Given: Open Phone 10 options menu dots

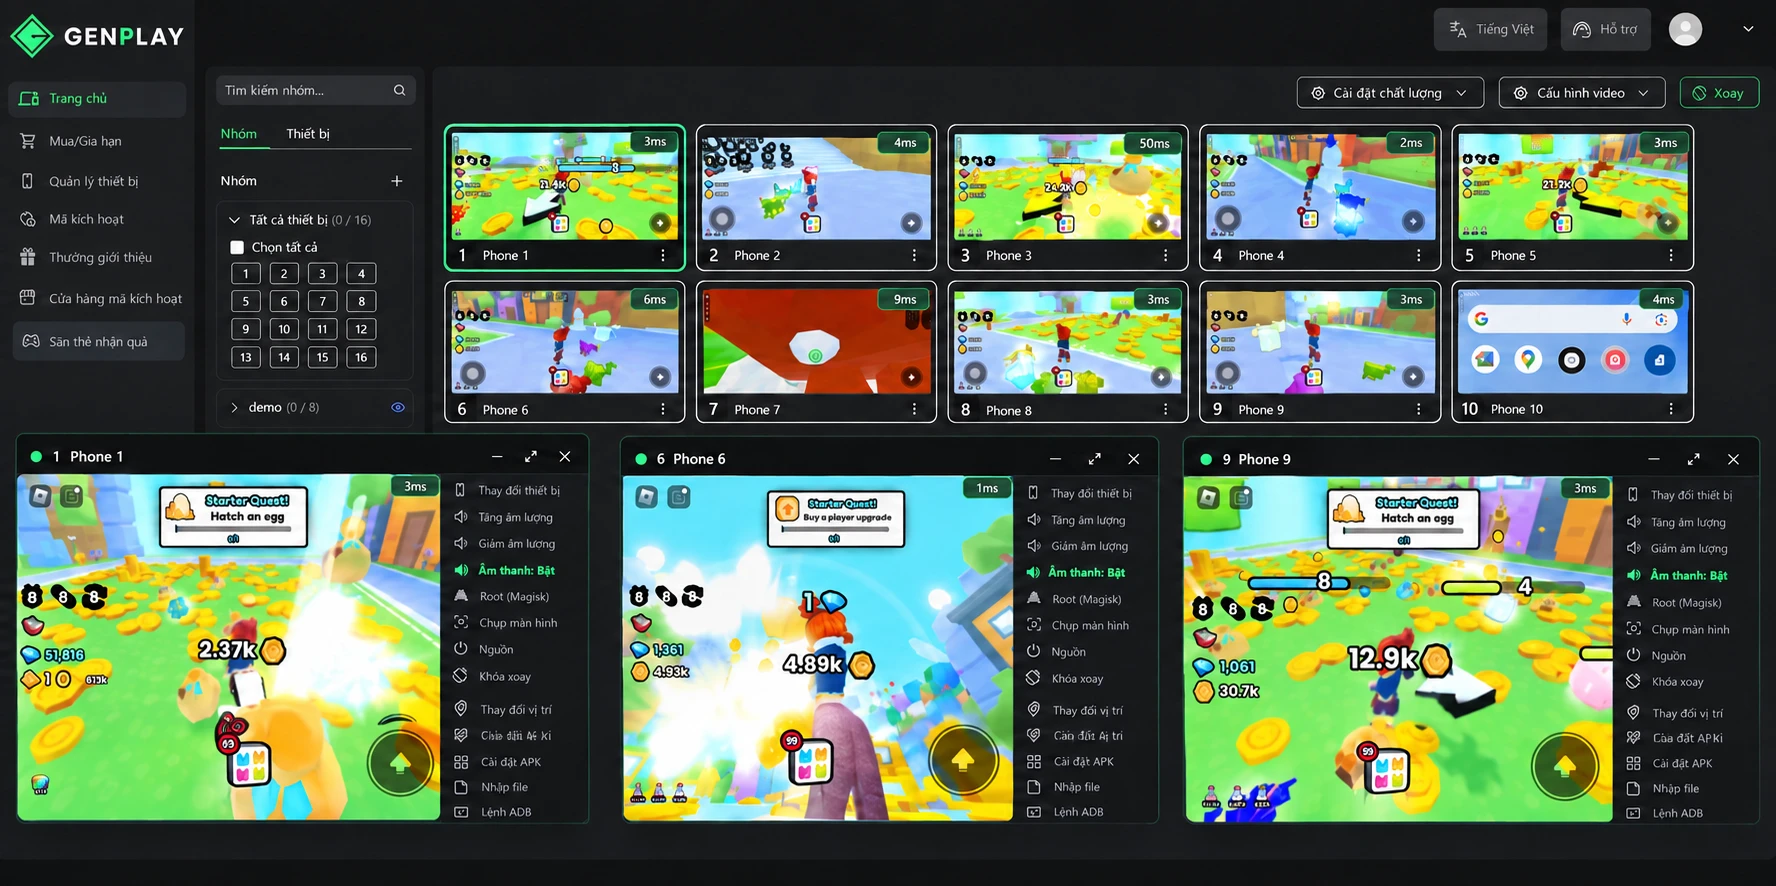Looking at the screenshot, I should coord(1670,409).
